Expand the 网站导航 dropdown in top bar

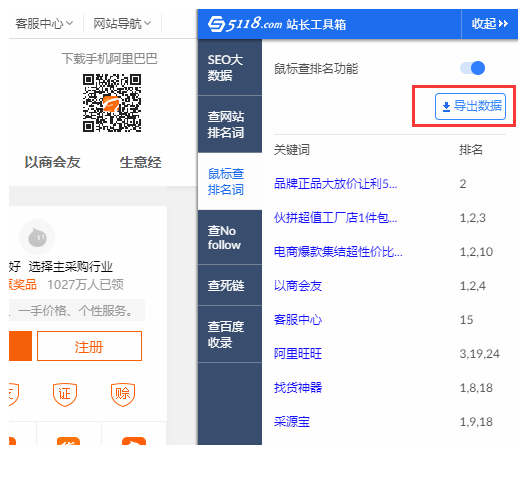coord(122,24)
